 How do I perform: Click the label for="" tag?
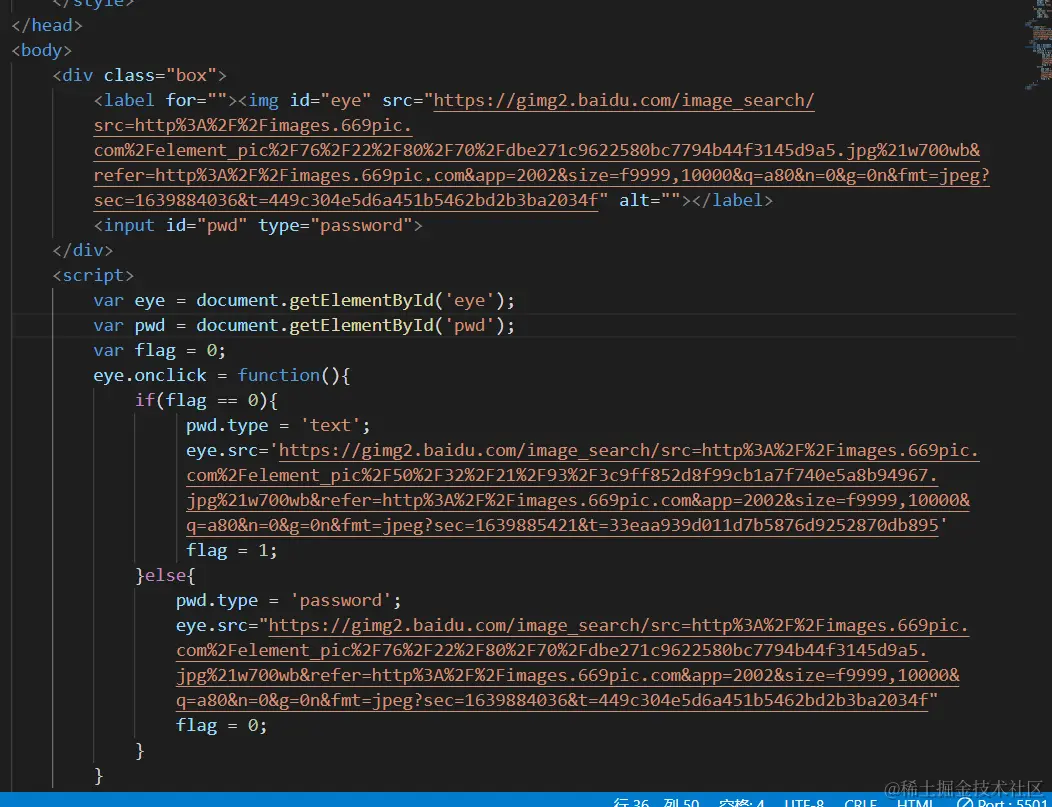[x=165, y=101]
